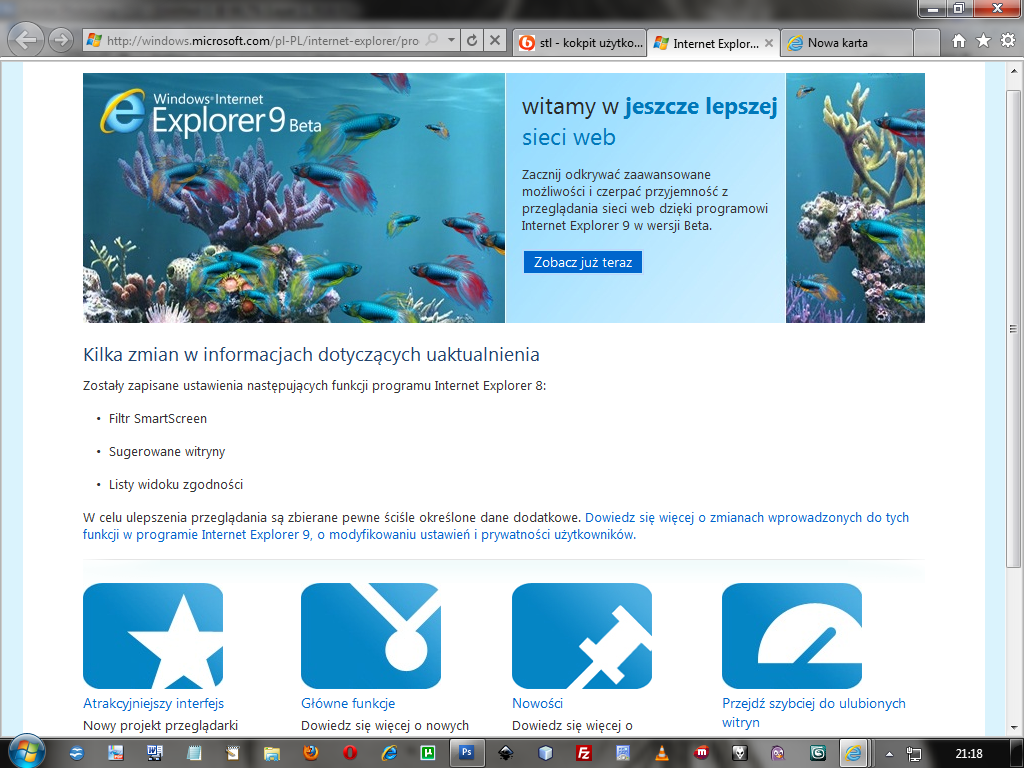Switch to Photoshop in the taskbar
This screenshot has height=768, width=1024.
[x=466, y=753]
